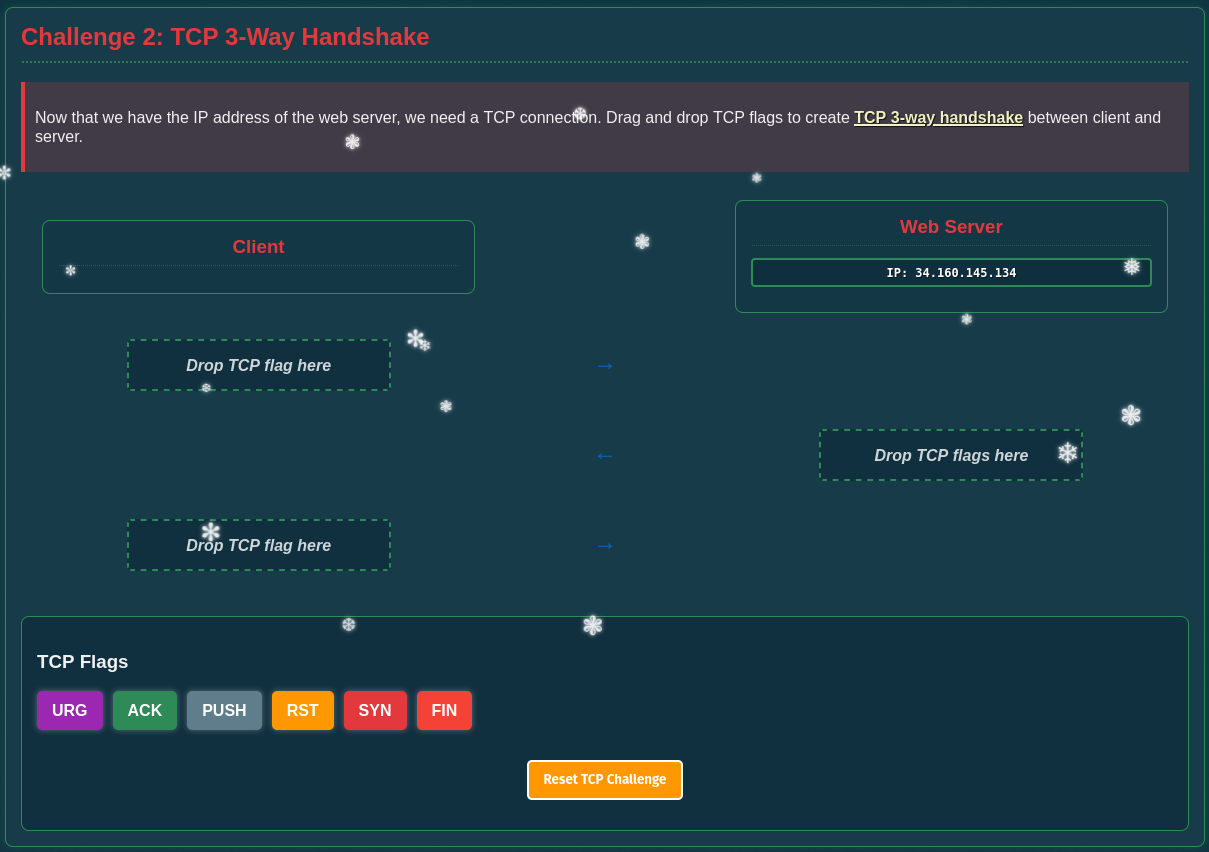Click the right arrow between client and server
The width and height of the screenshot is (1209, 852).
click(604, 365)
